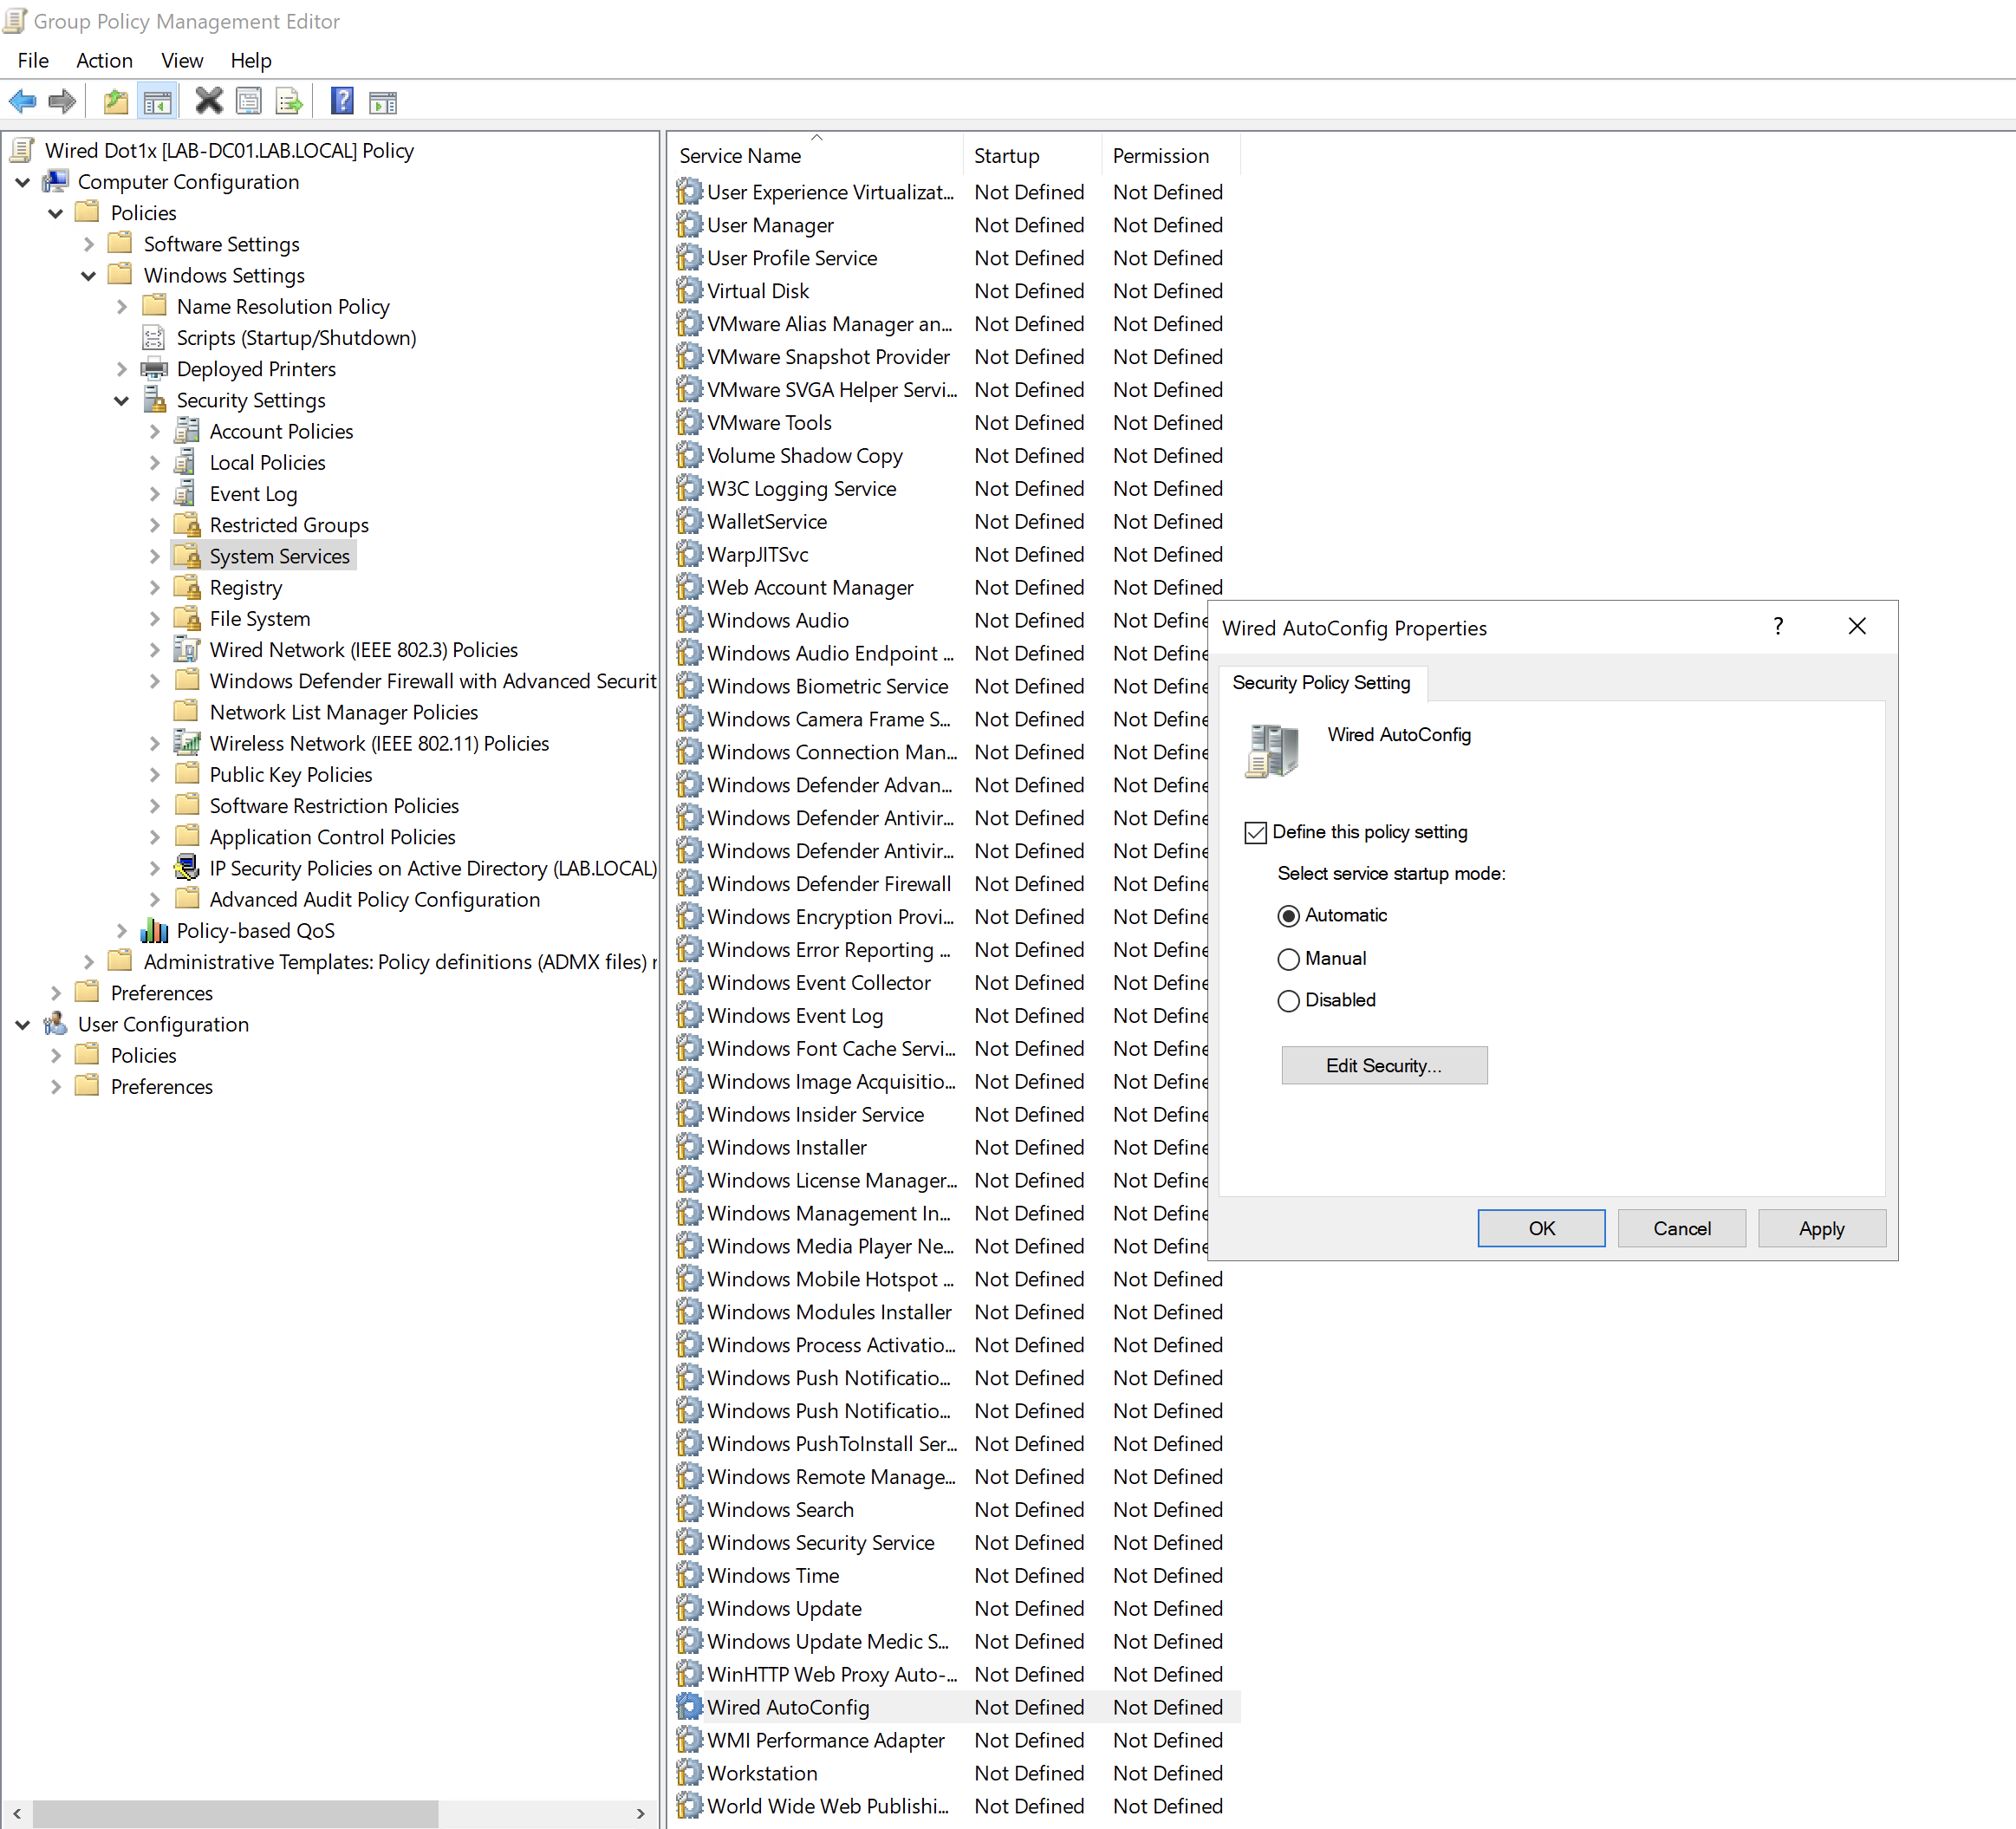Toggle Show/Hide Action Pane toolbar icon
The width and height of the screenshot is (2016, 1829).
click(383, 101)
